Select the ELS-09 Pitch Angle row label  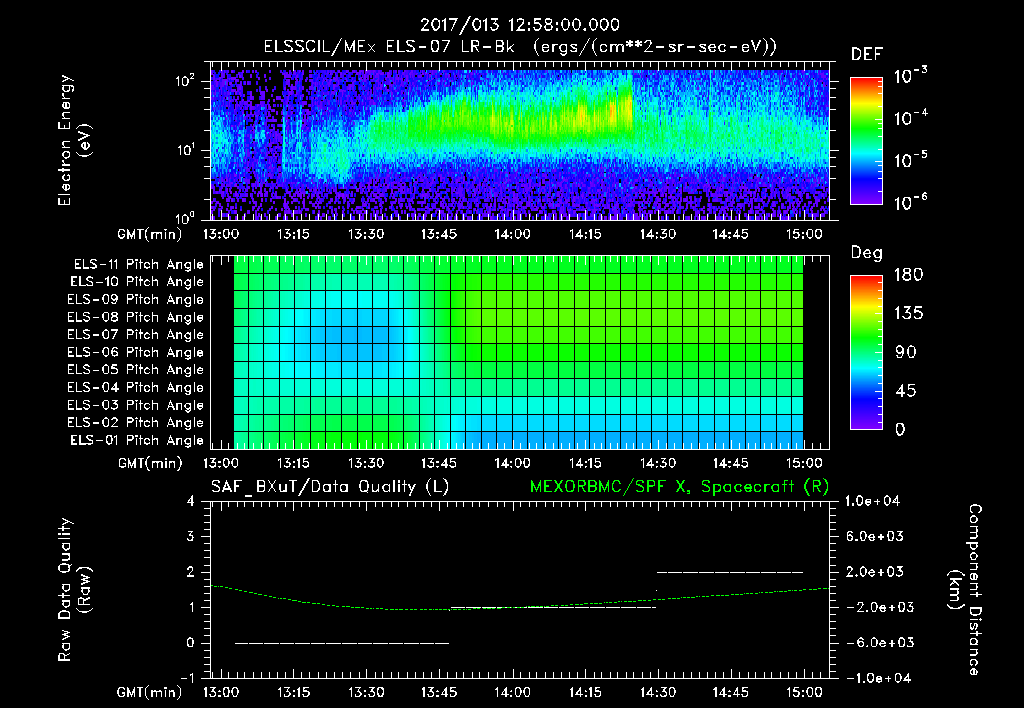coord(135,300)
